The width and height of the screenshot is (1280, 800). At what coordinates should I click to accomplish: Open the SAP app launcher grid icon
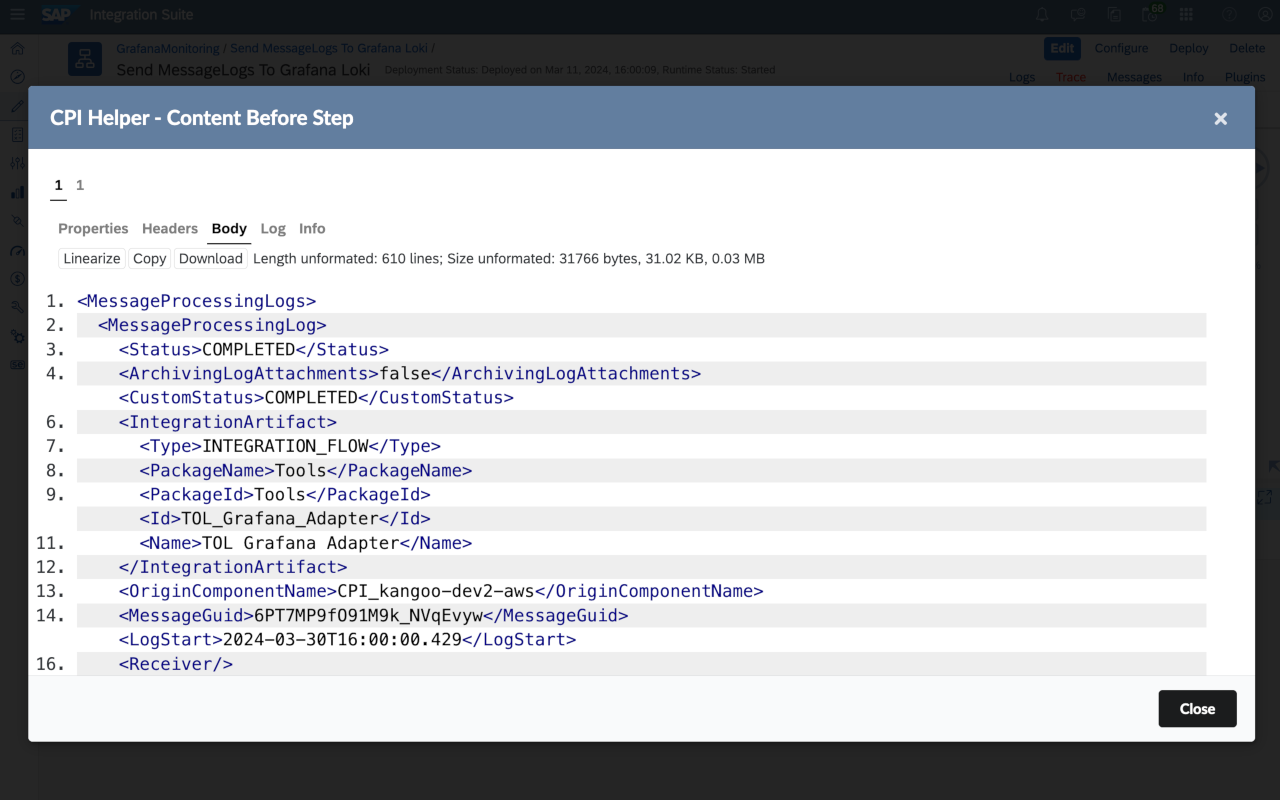[1186, 15]
